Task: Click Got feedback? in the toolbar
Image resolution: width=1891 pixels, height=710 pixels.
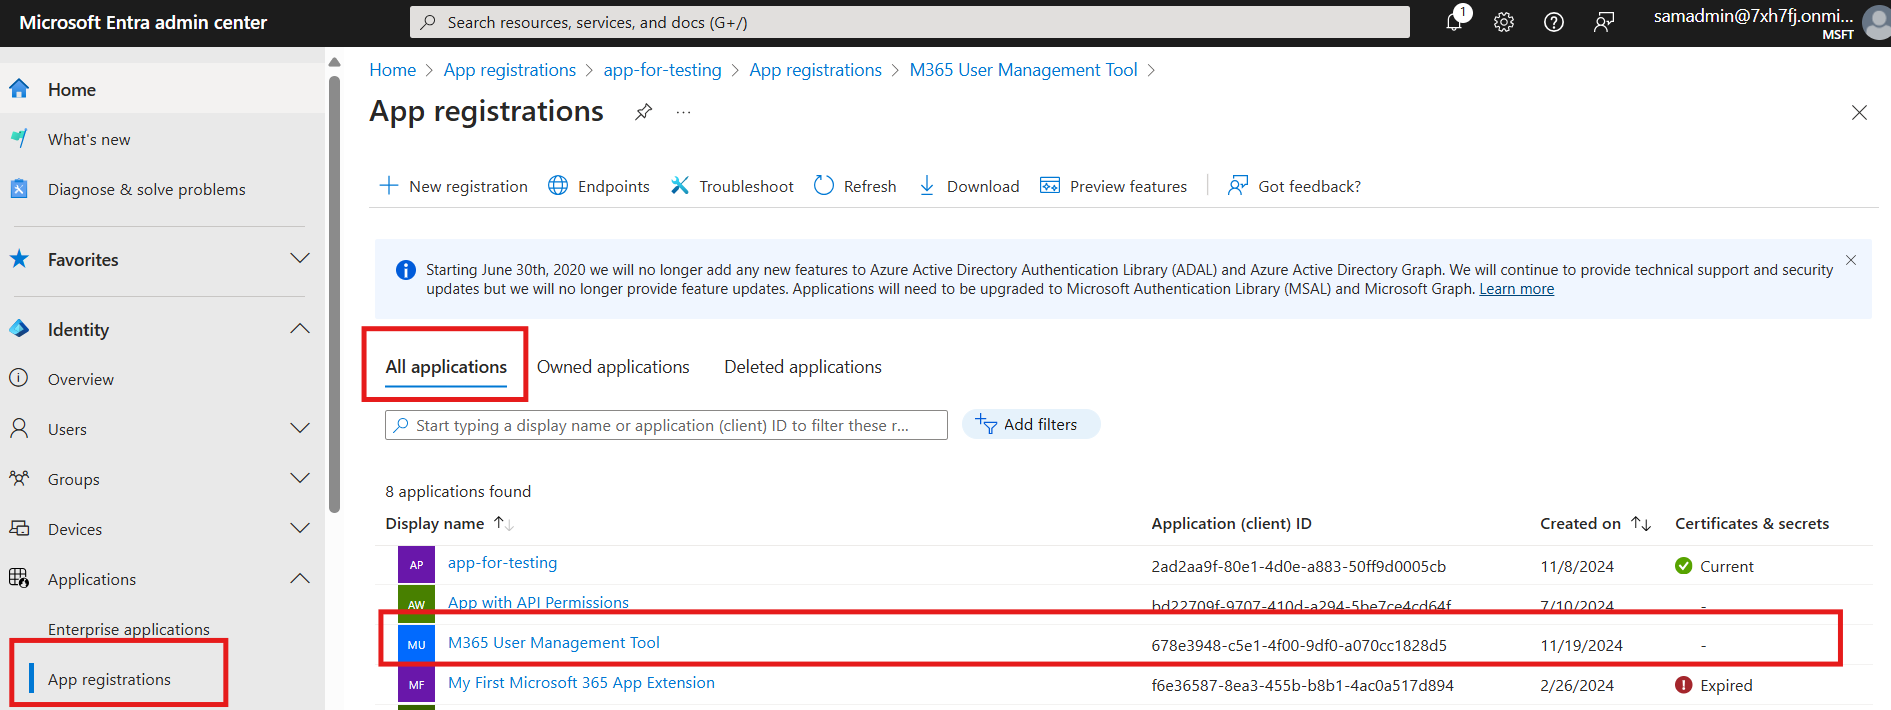Action: [x=1294, y=186]
